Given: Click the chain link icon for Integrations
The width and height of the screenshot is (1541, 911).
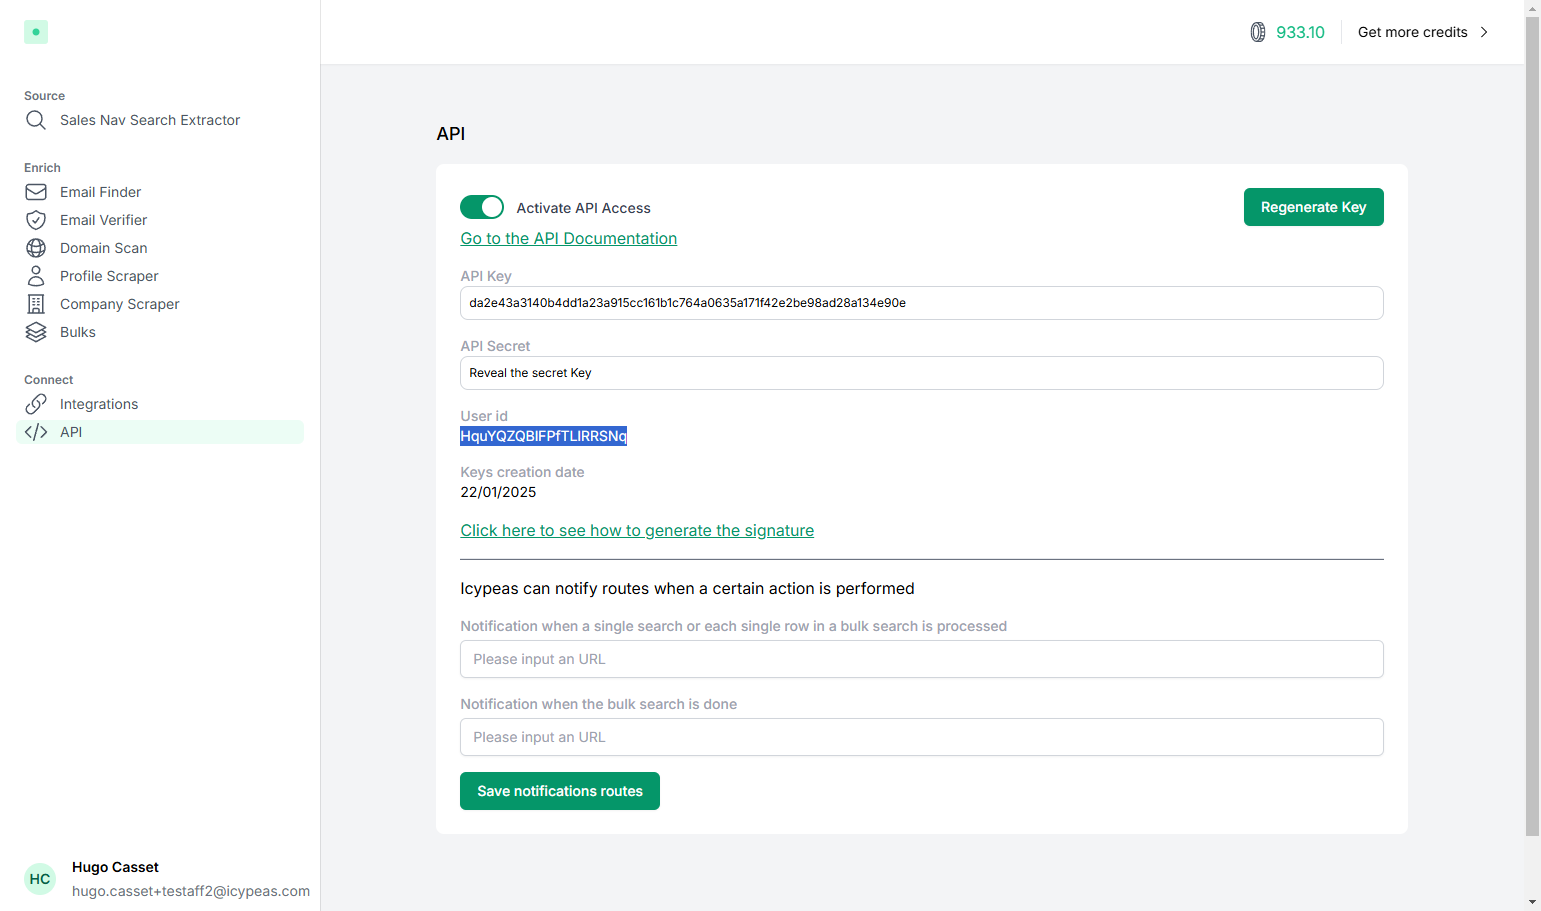Looking at the screenshot, I should tap(36, 404).
